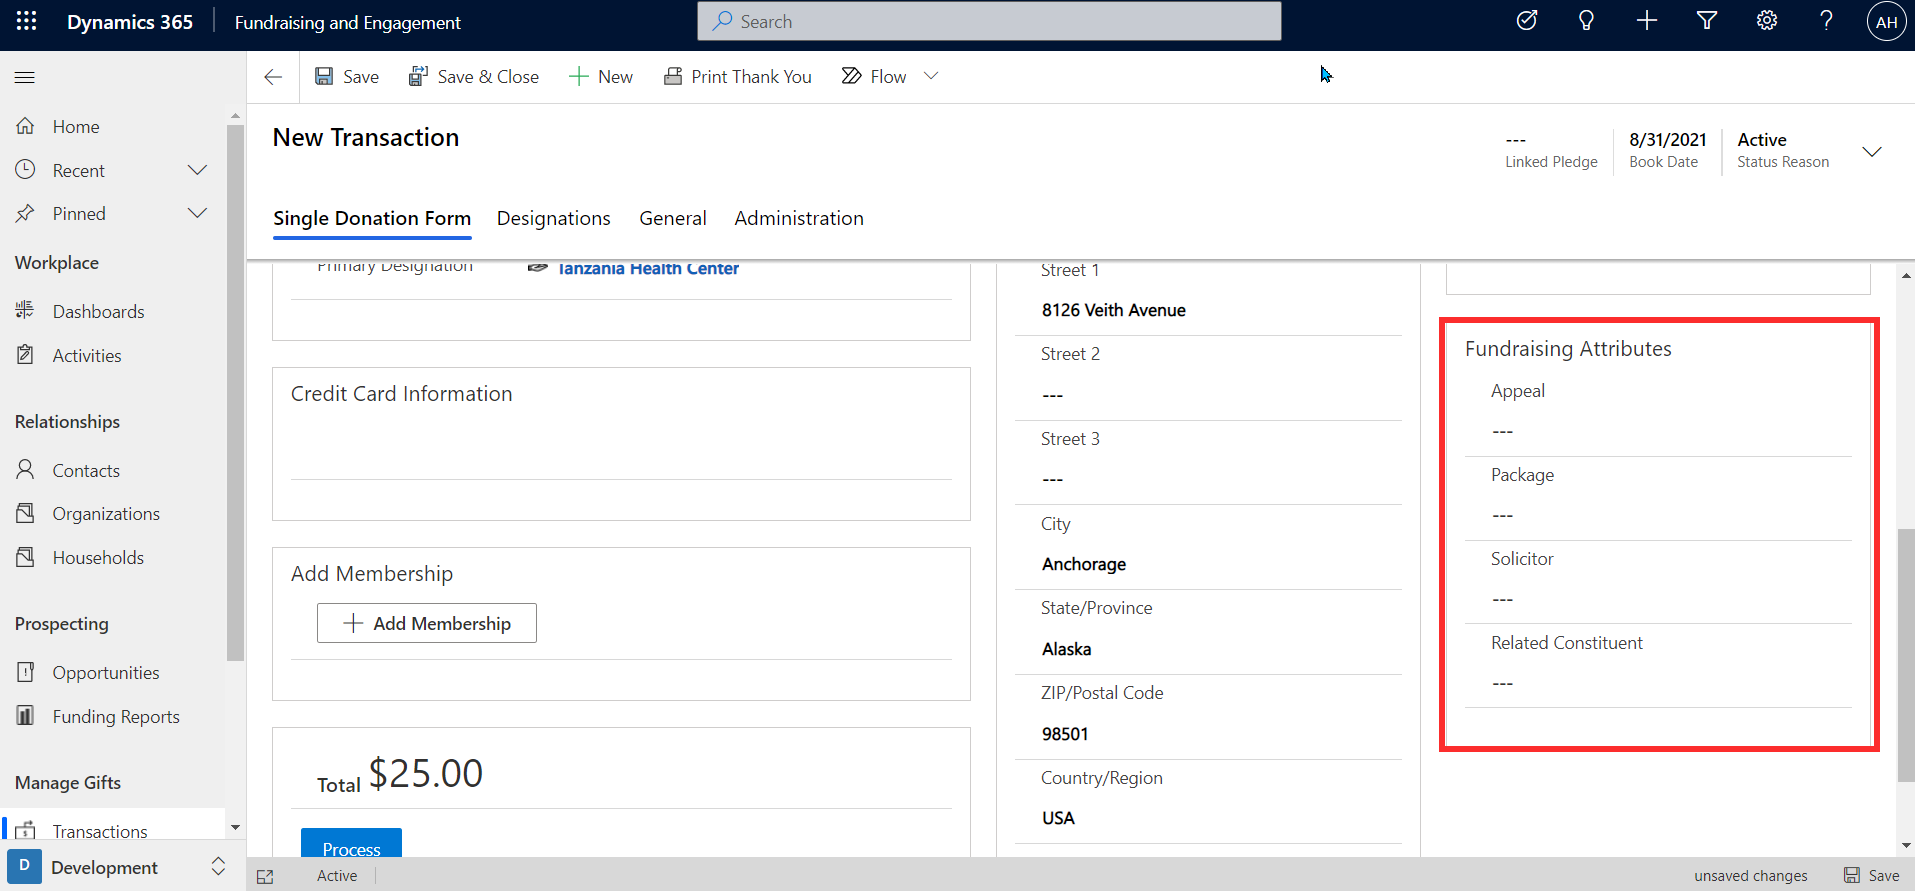Image resolution: width=1915 pixels, height=891 pixels.
Task: Switch to the Single Donation Form tab
Action: (372, 218)
